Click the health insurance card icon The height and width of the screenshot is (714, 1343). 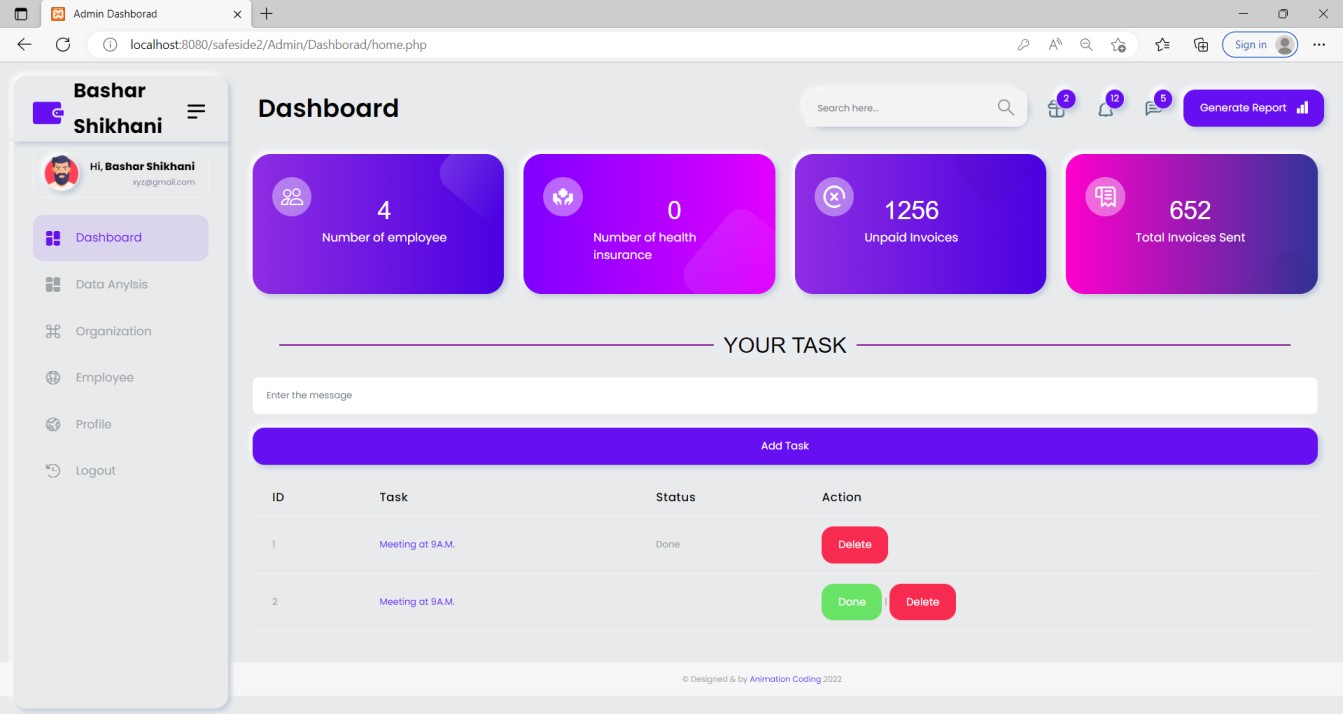pos(563,197)
